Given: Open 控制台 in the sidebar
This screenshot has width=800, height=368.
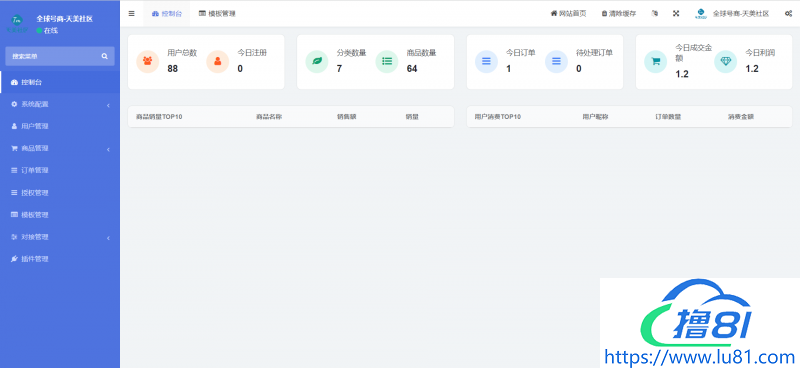Looking at the screenshot, I should pos(60,82).
